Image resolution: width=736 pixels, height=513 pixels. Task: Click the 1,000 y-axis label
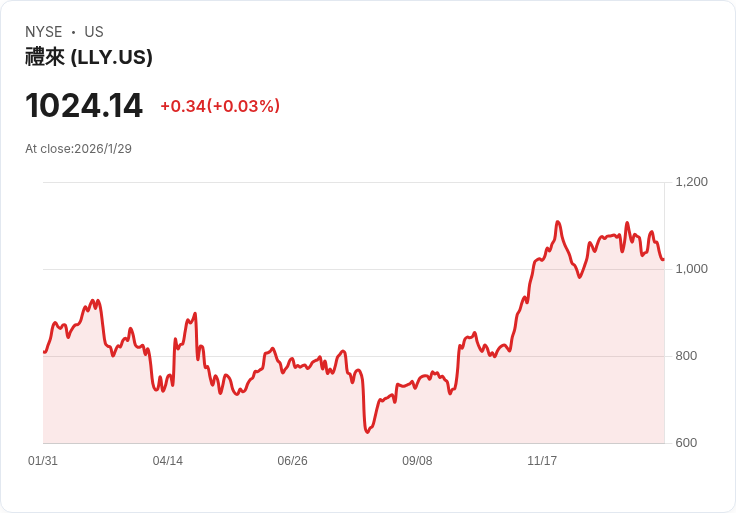(x=691, y=269)
